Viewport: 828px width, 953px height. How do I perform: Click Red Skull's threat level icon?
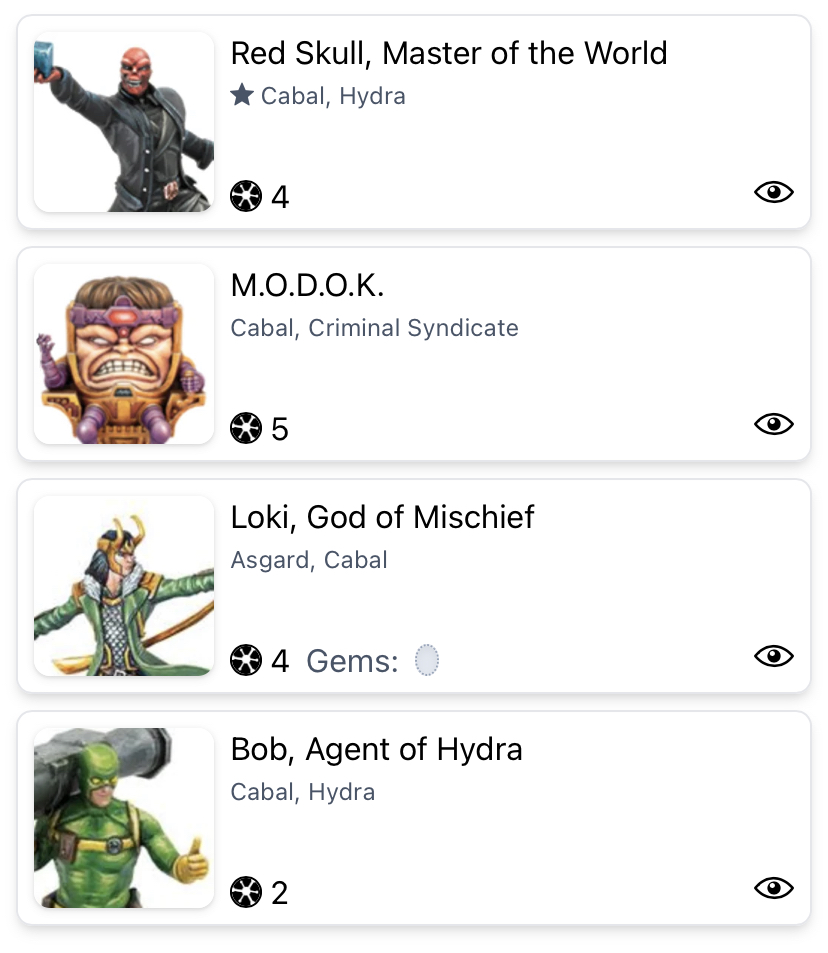tap(246, 197)
